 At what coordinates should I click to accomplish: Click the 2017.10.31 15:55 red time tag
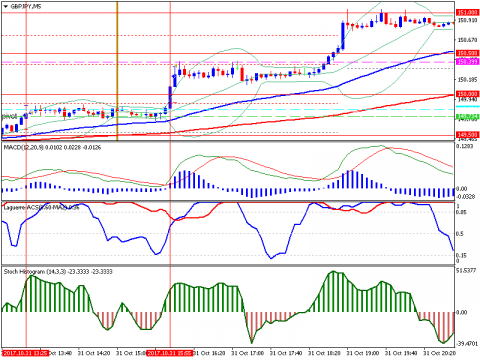(x=170, y=353)
